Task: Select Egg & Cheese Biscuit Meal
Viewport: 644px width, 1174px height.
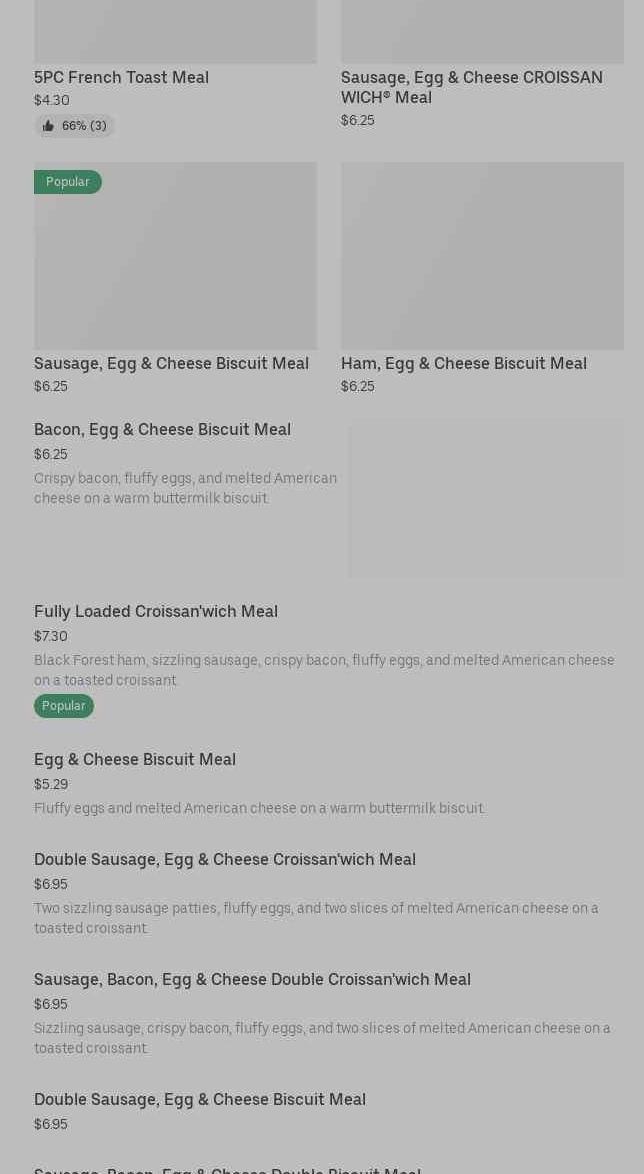Action: [x=135, y=759]
